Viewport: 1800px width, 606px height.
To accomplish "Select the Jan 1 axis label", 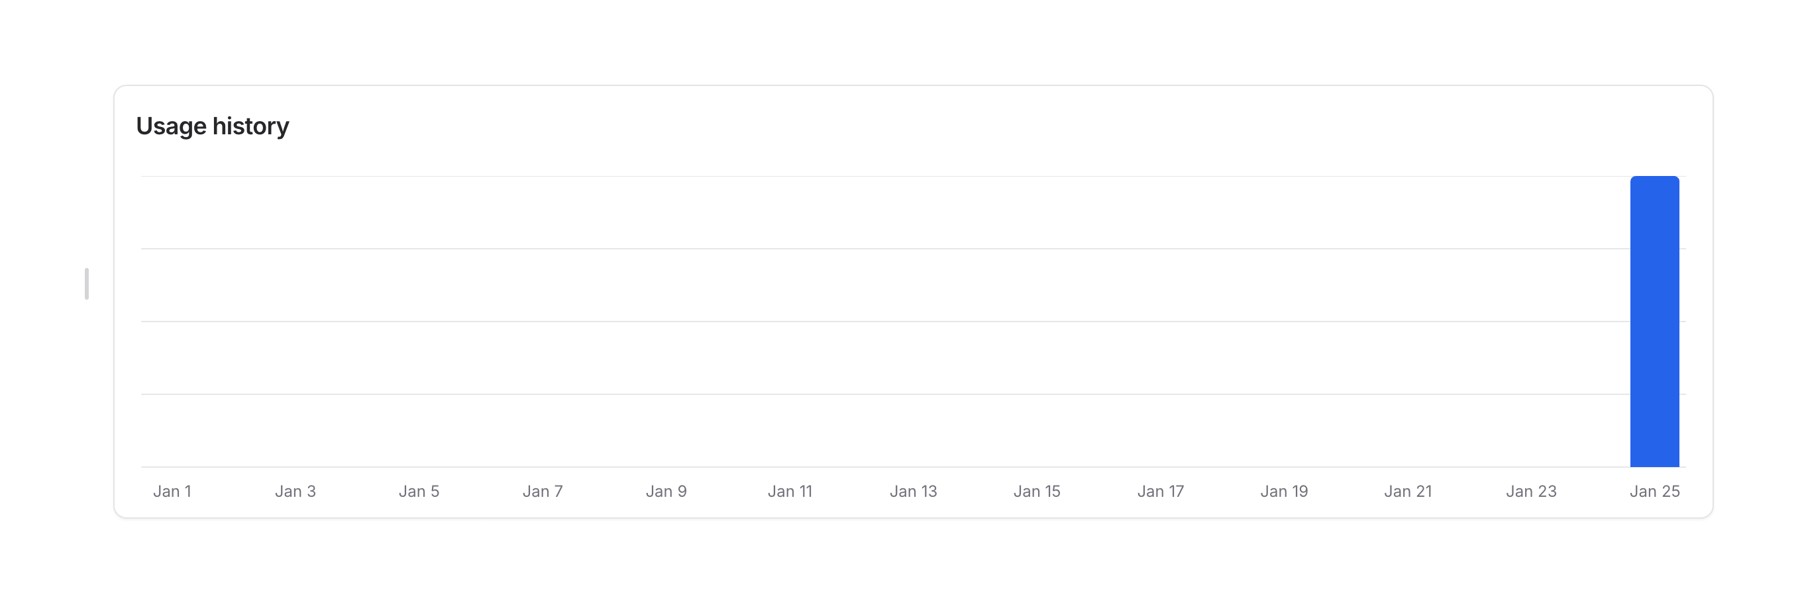I will pyautogui.click(x=172, y=491).
